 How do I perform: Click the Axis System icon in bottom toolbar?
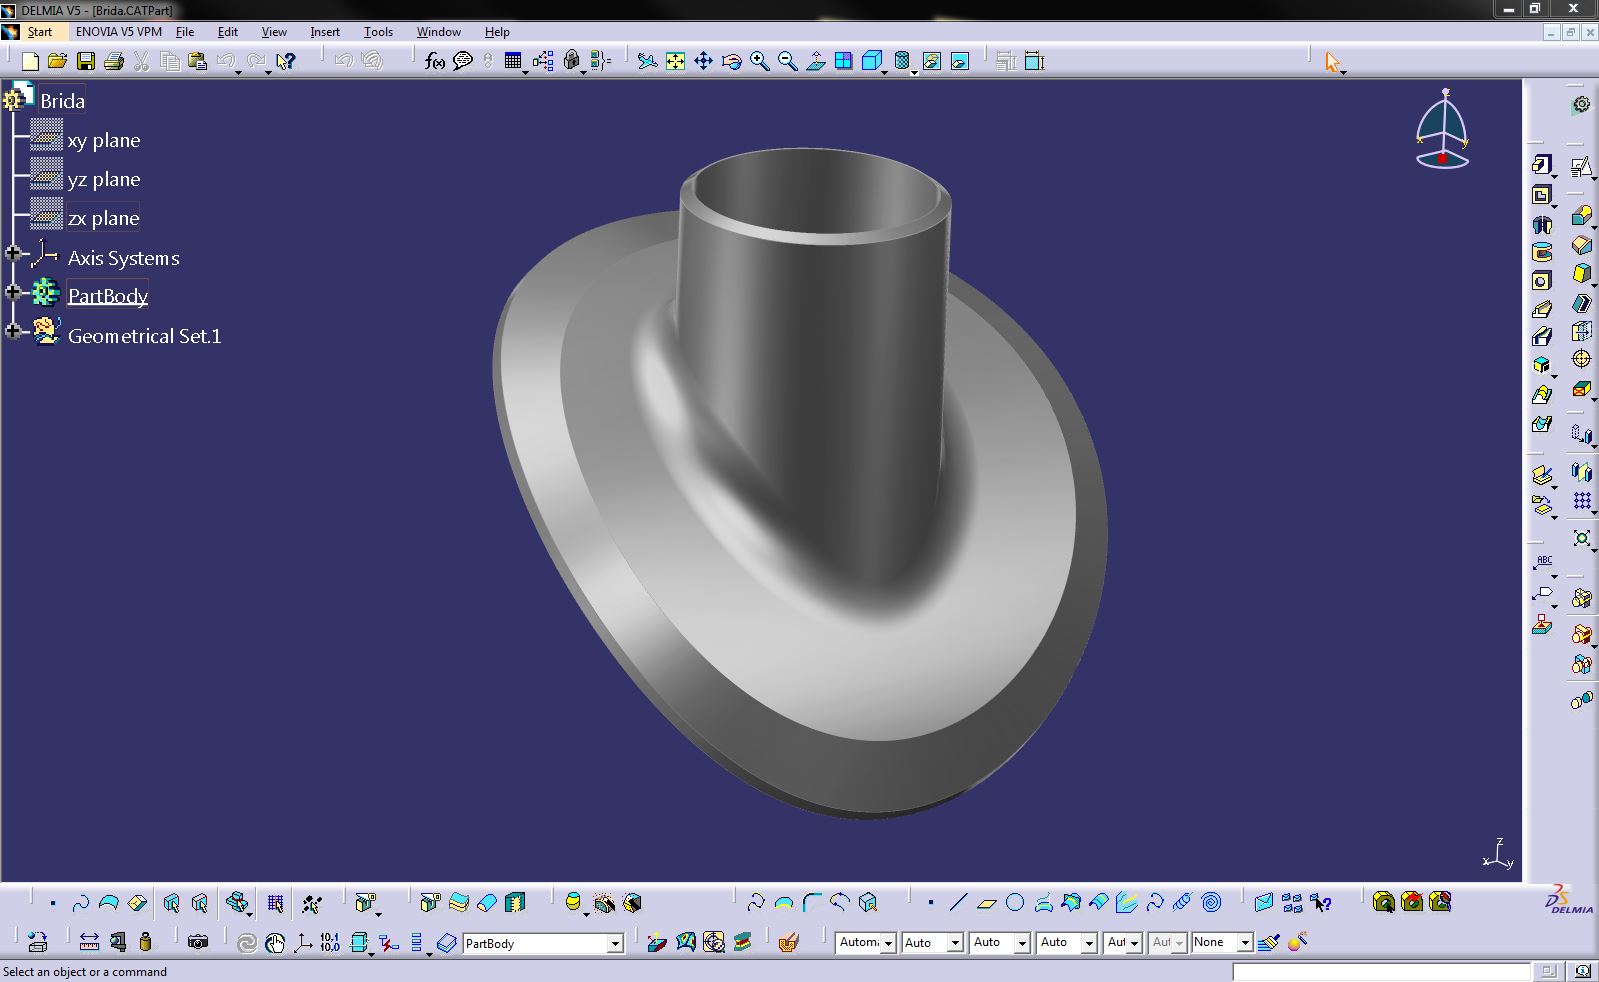tap(302, 942)
